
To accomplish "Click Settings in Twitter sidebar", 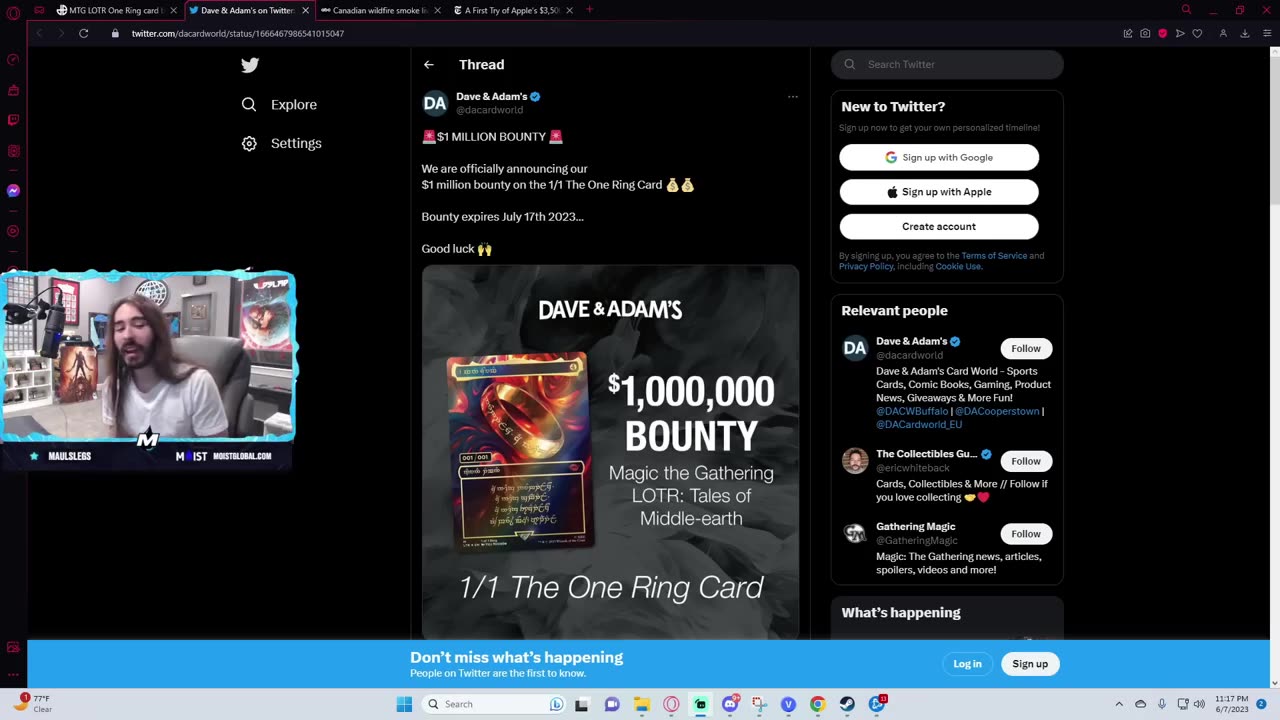I will point(296,143).
